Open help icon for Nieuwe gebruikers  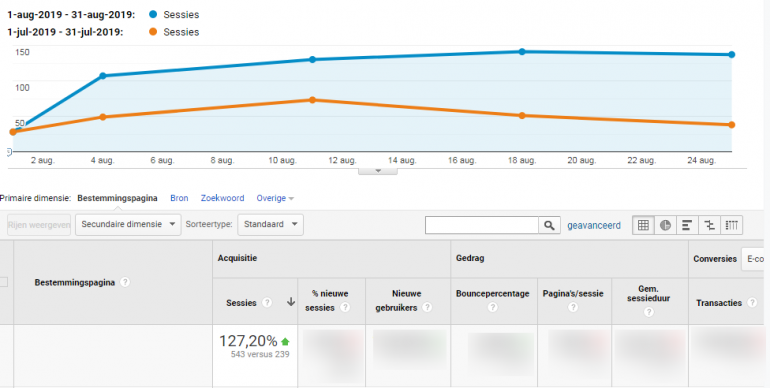tap(427, 307)
